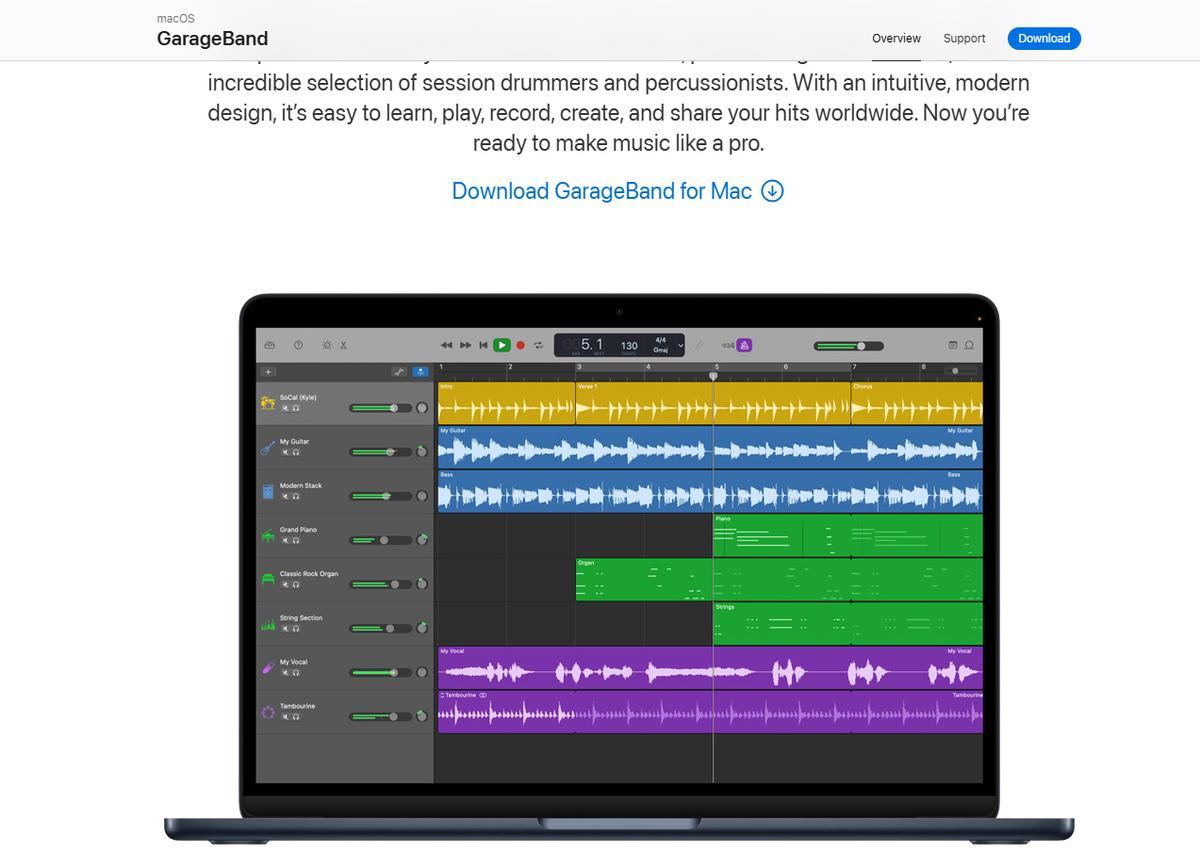Select the Overview navigation tab

[896, 38]
